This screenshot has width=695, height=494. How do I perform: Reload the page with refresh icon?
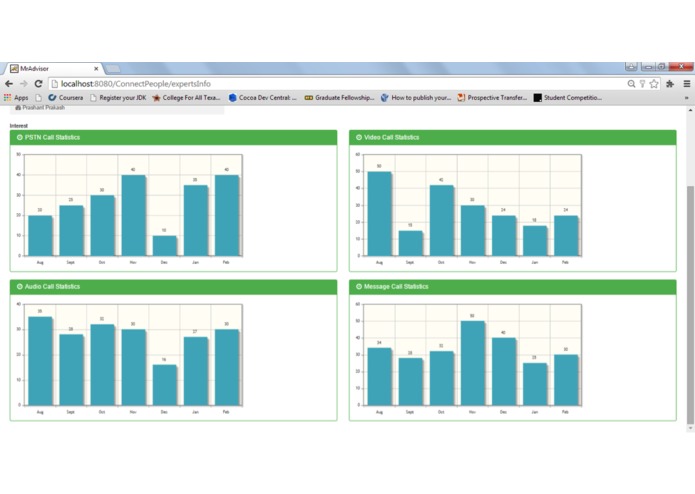(39, 84)
